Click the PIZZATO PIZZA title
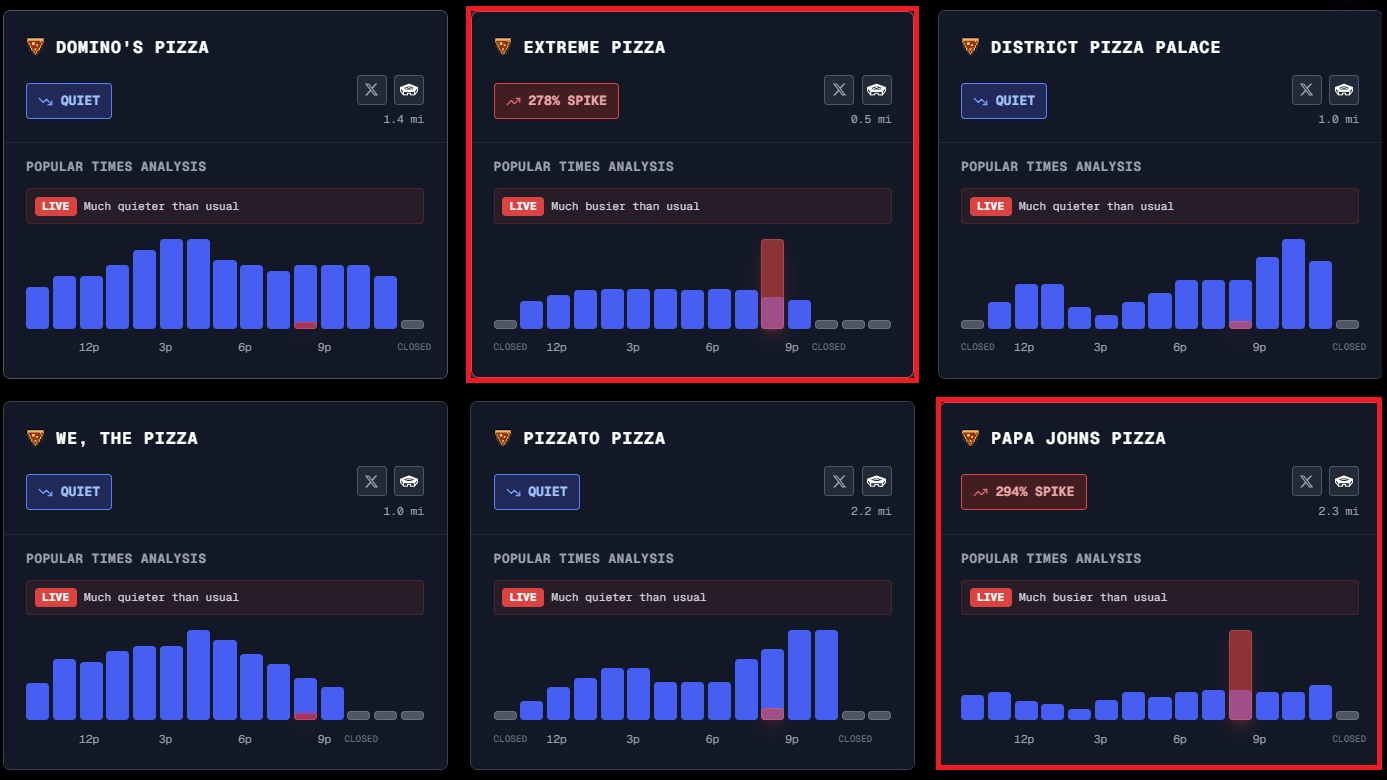 coord(594,438)
